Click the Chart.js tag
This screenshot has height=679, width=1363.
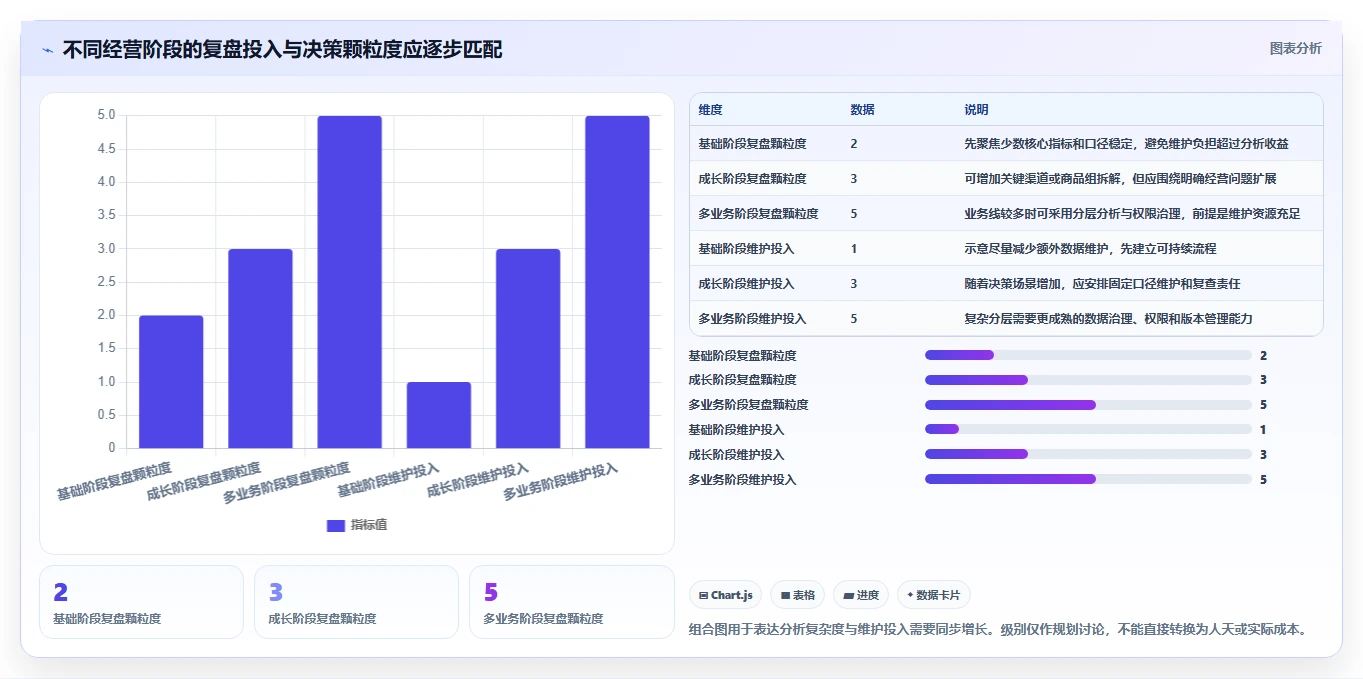[726, 595]
